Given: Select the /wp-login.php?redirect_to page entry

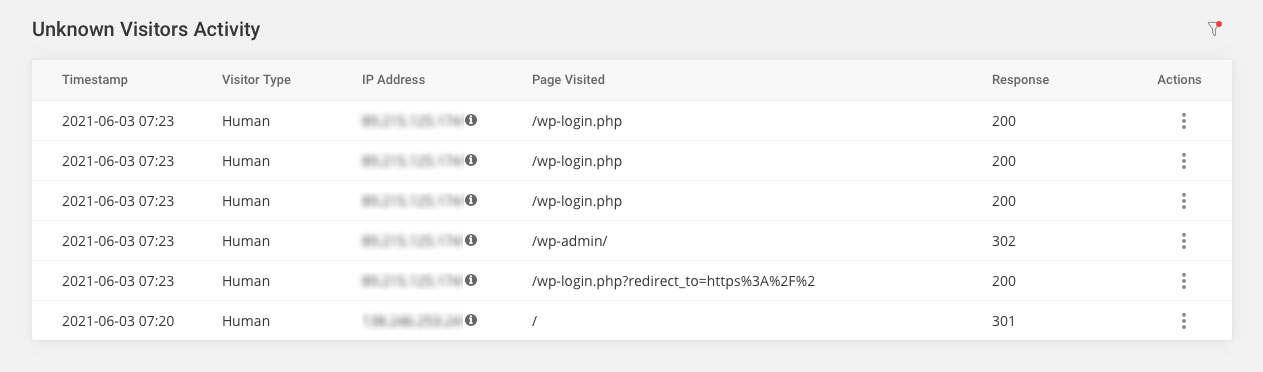Looking at the screenshot, I should pyautogui.click(x=674, y=281).
